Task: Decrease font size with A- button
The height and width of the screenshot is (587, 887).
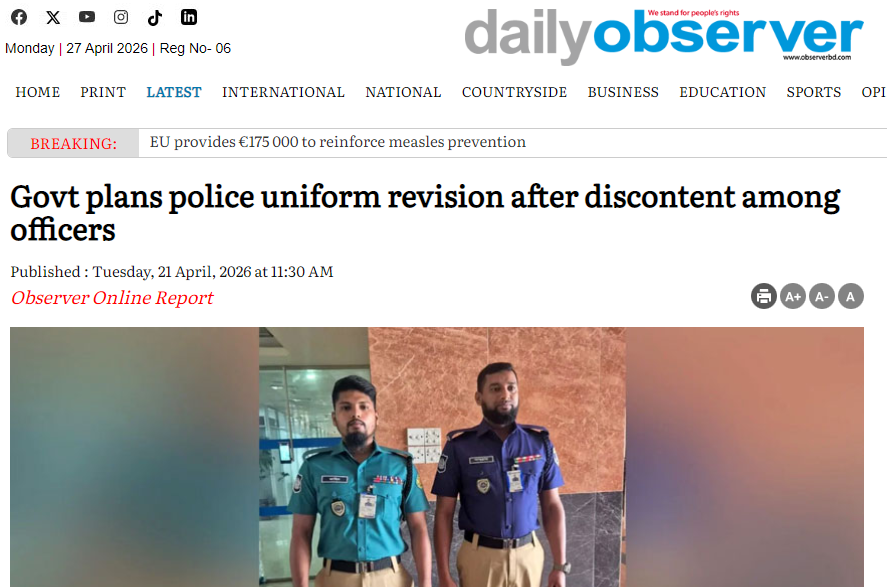Action: click(x=821, y=296)
